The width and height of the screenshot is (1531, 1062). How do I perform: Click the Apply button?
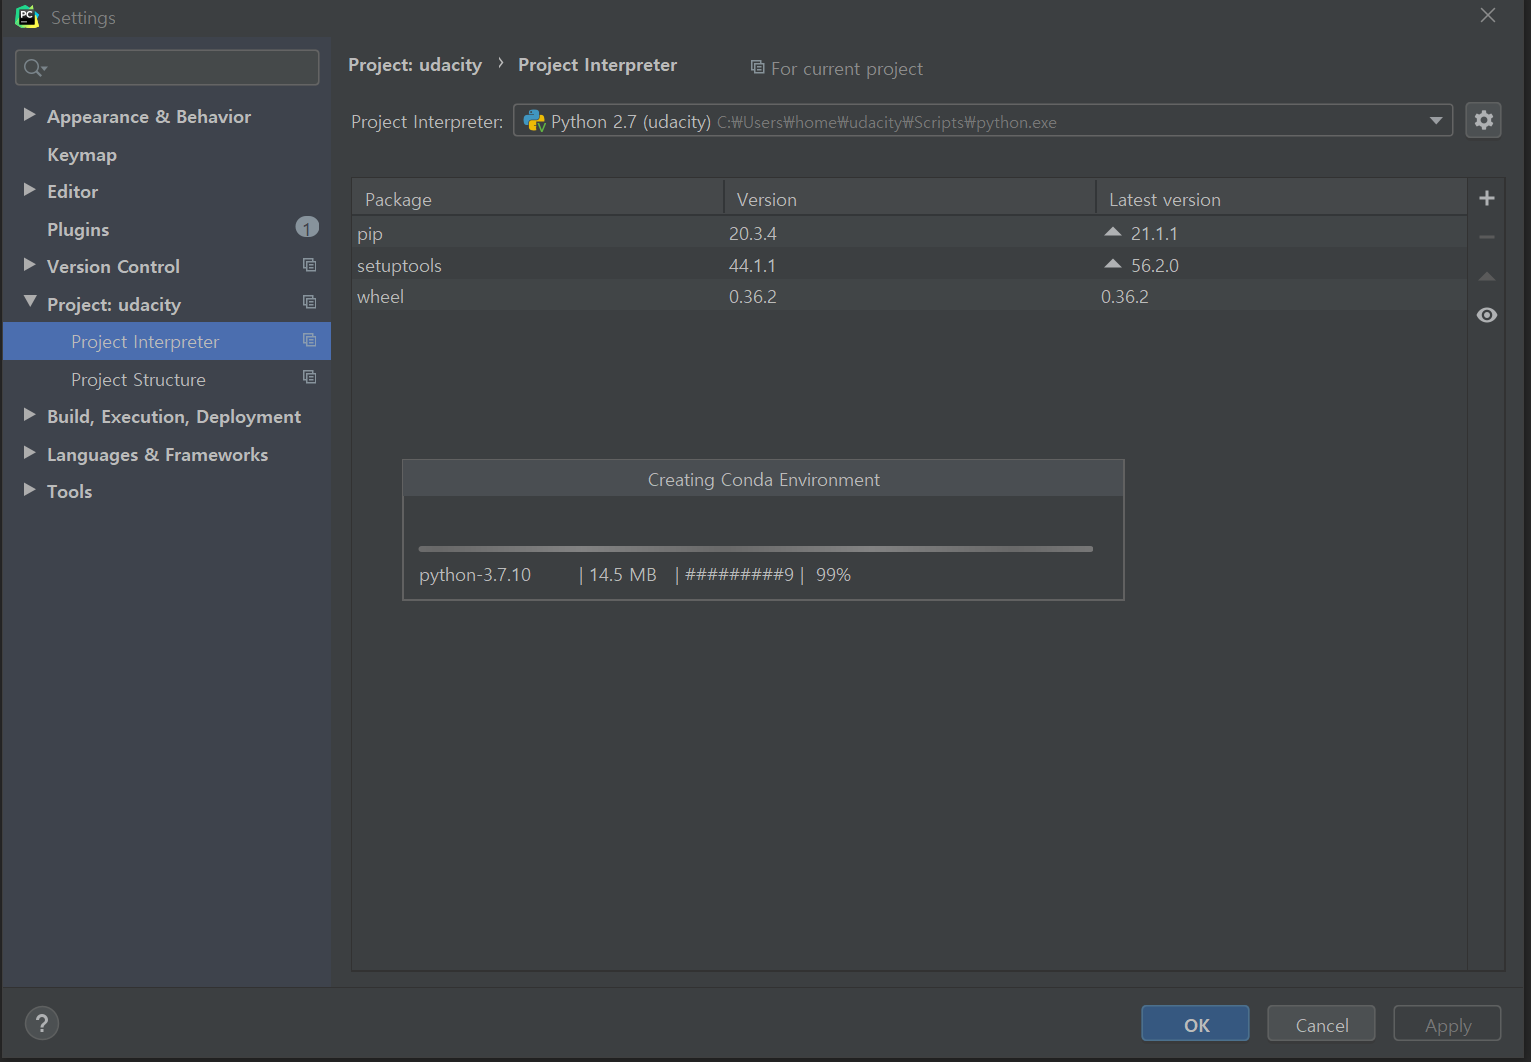(x=1447, y=1024)
